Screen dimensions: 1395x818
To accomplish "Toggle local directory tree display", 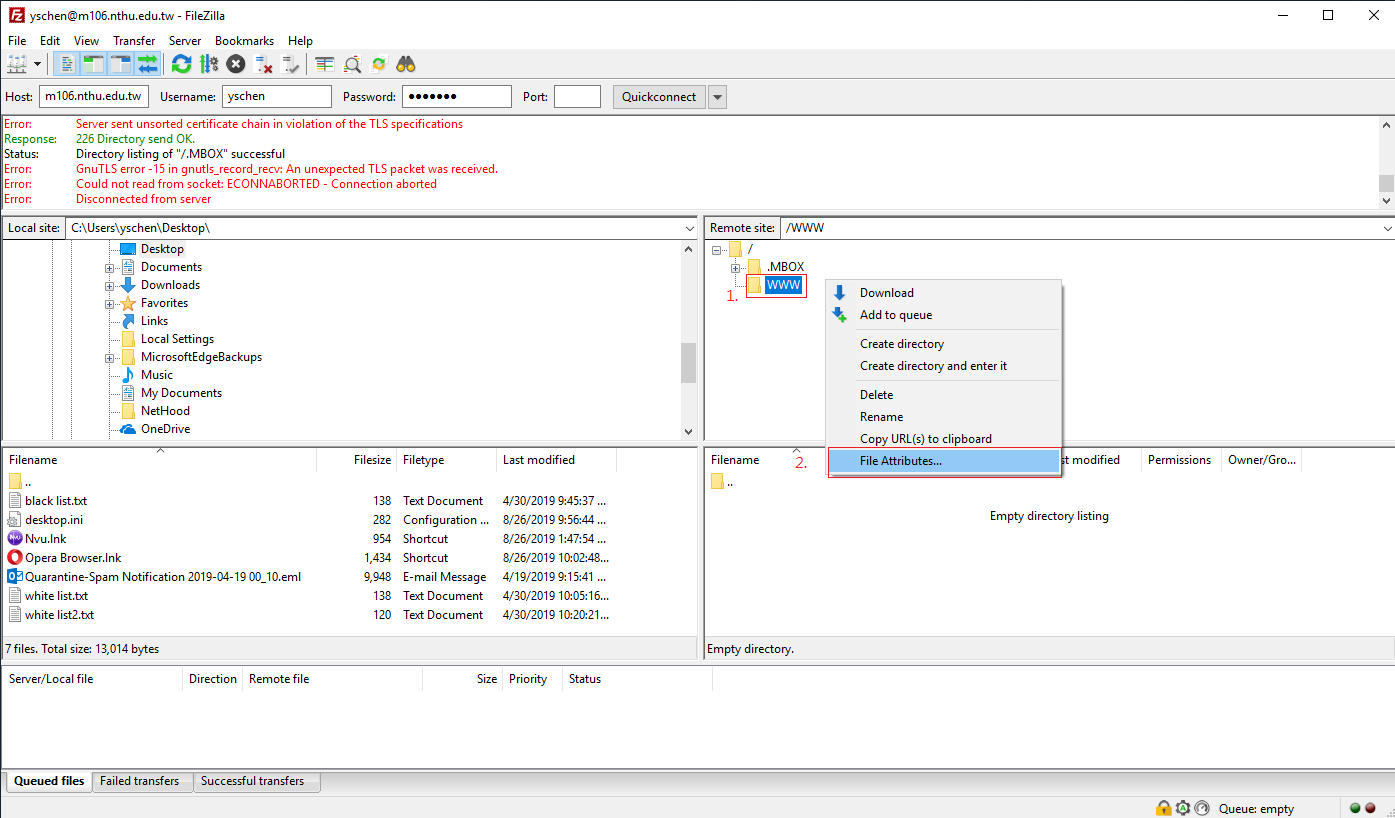I will pyautogui.click(x=94, y=64).
